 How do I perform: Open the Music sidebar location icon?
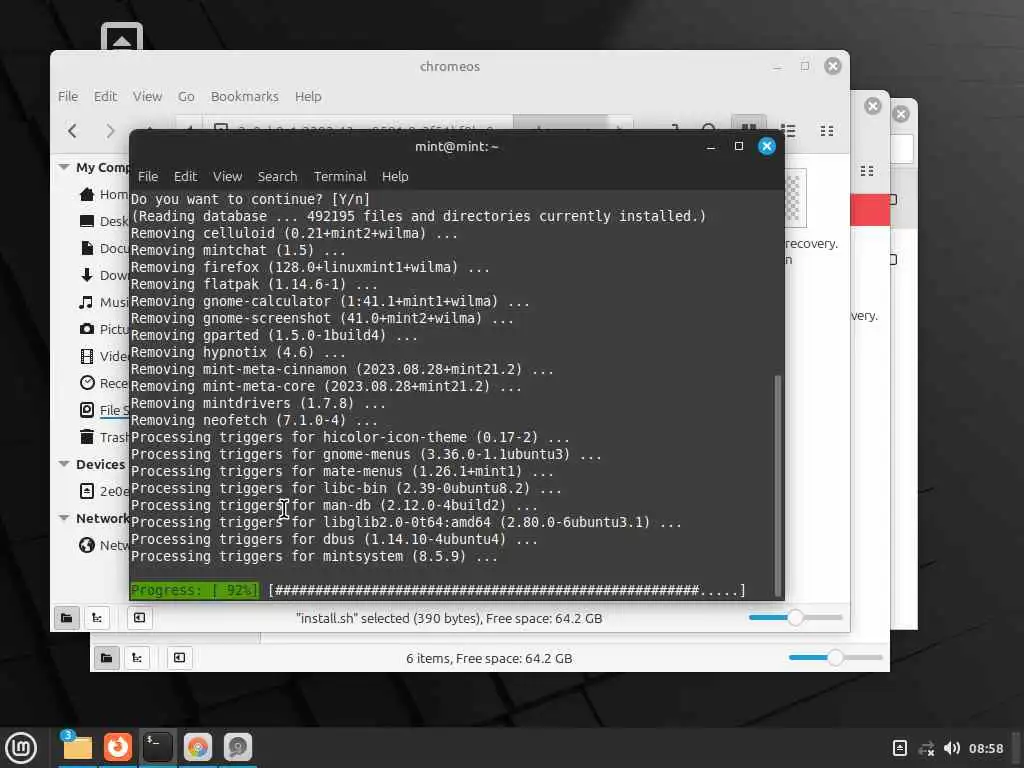pos(87,302)
